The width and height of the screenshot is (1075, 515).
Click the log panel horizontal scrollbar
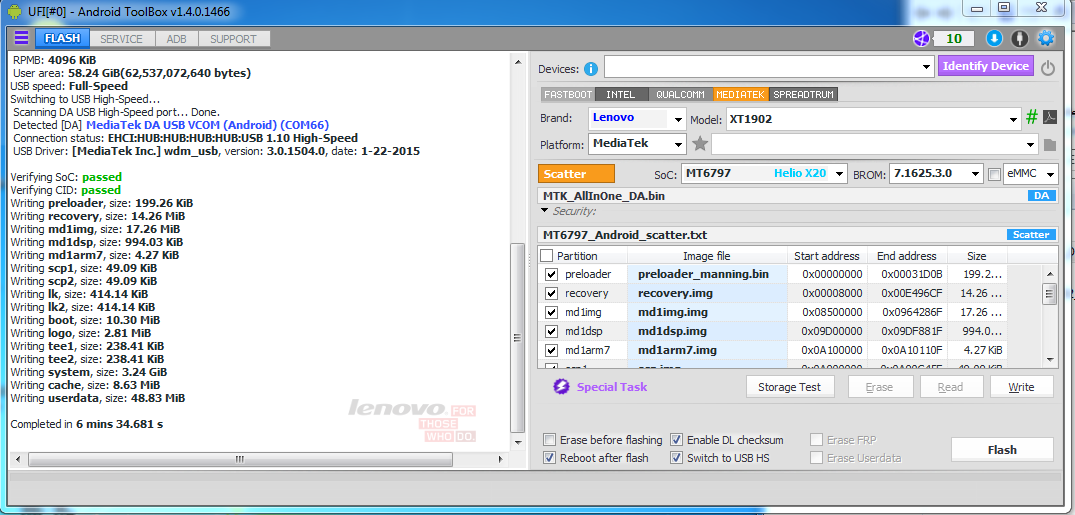(x=240, y=459)
